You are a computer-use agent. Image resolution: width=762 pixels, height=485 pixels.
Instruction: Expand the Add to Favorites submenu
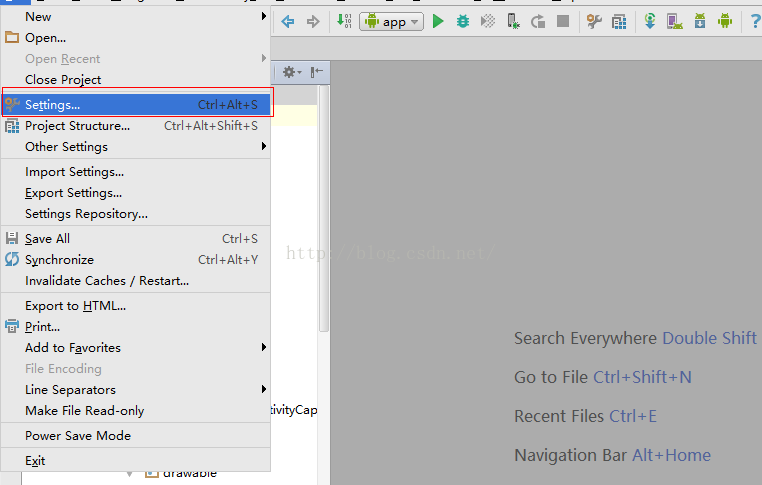click(136, 347)
